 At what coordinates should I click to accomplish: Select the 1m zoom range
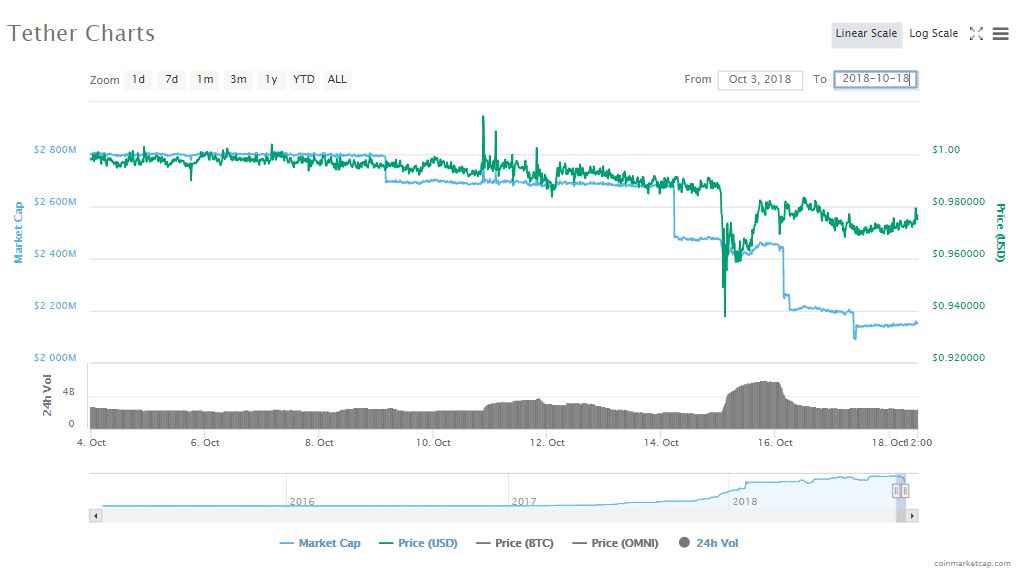click(x=205, y=79)
